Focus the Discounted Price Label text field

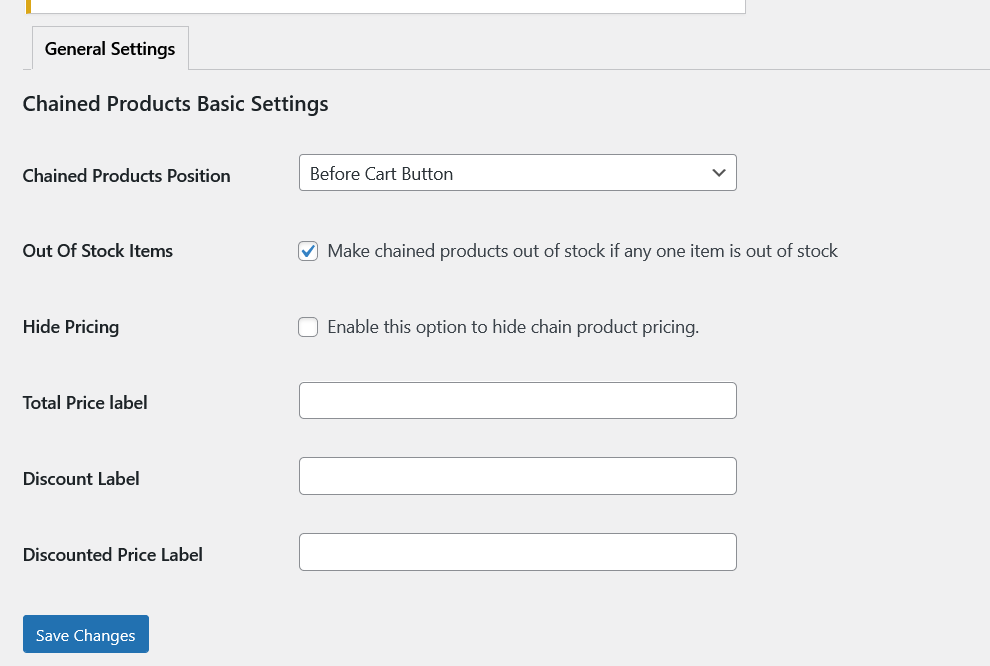pos(517,552)
